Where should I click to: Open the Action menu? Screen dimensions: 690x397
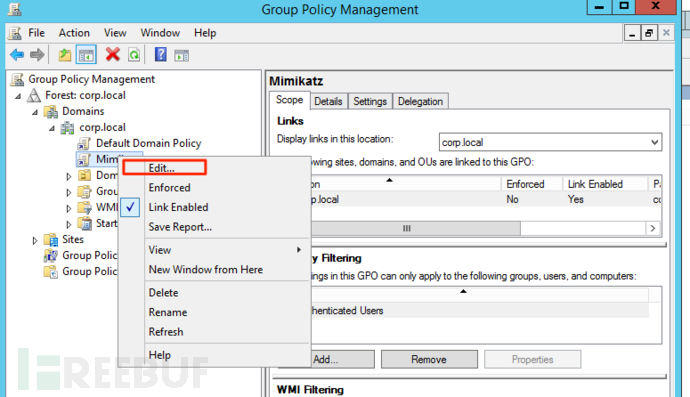tap(74, 33)
